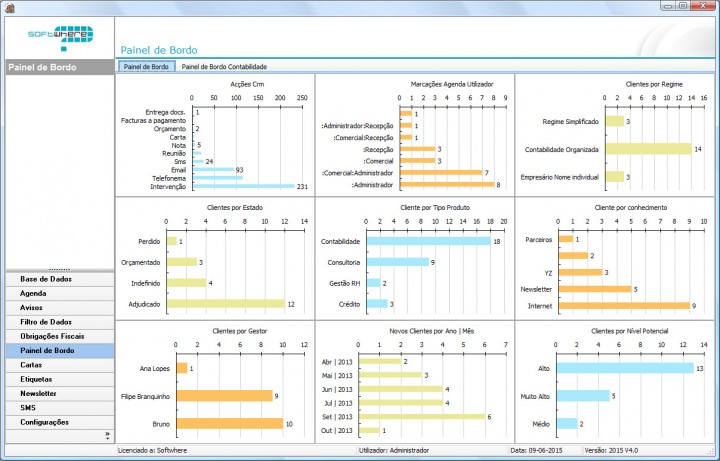The height and width of the screenshot is (461, 720).
Task: Click Licenciado a: Softwhere status text
Action: [152, 450]
